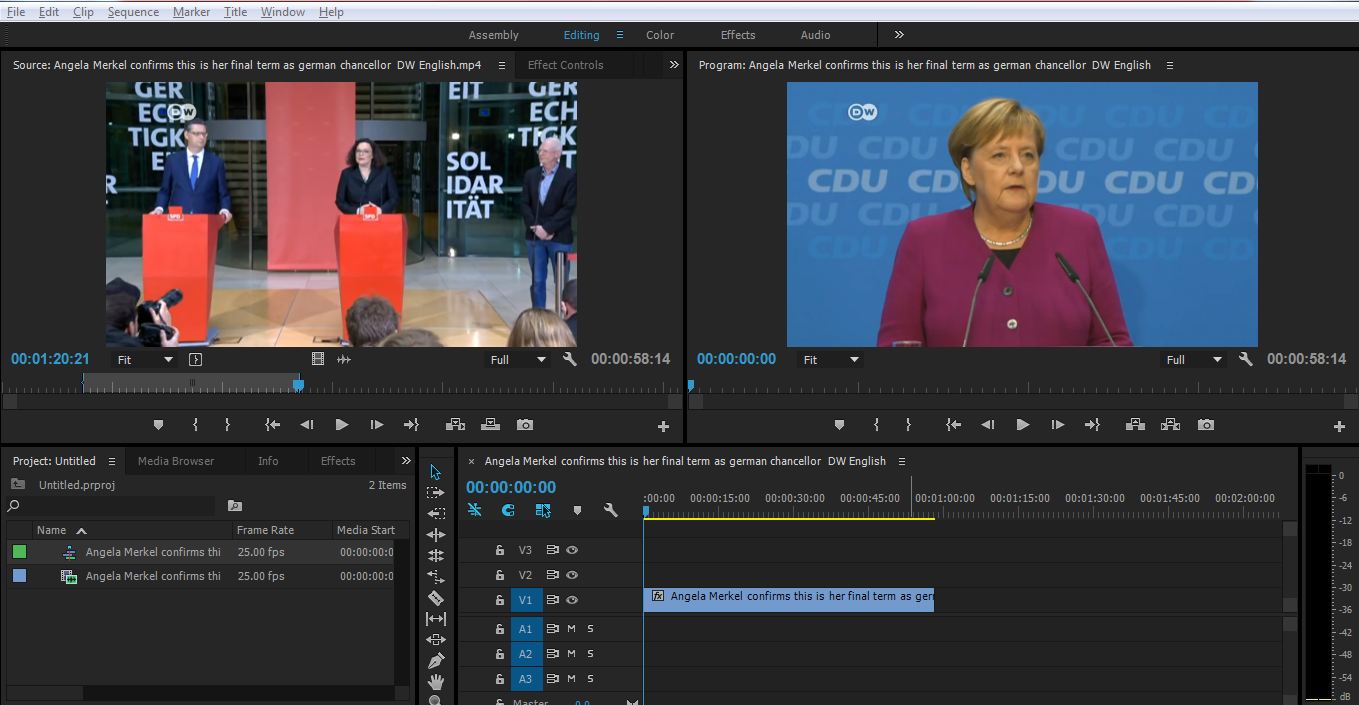The image size is (1359, 705).
Task: Select the Track Select Backward tool
Action: click(435, 513)
